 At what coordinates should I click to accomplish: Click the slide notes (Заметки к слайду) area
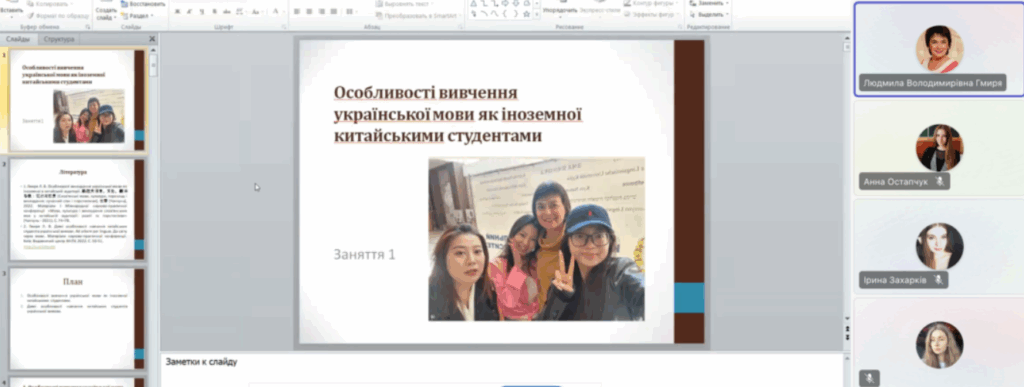tap(503, 369)
